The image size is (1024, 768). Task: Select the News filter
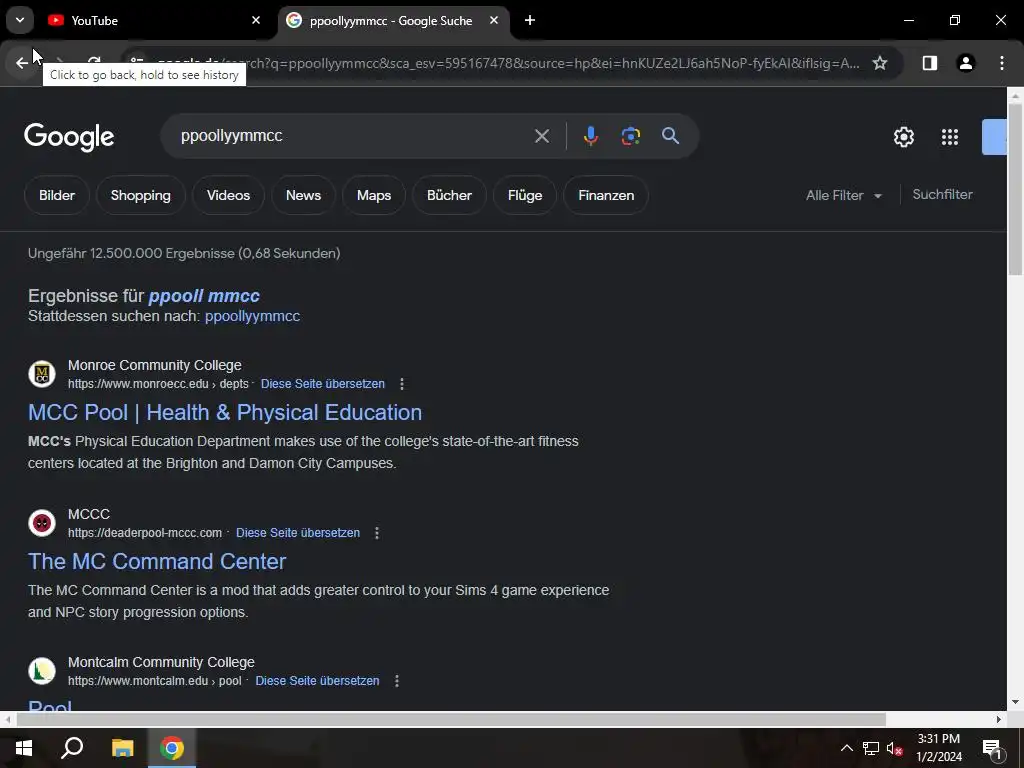click(x=303, y=195)
